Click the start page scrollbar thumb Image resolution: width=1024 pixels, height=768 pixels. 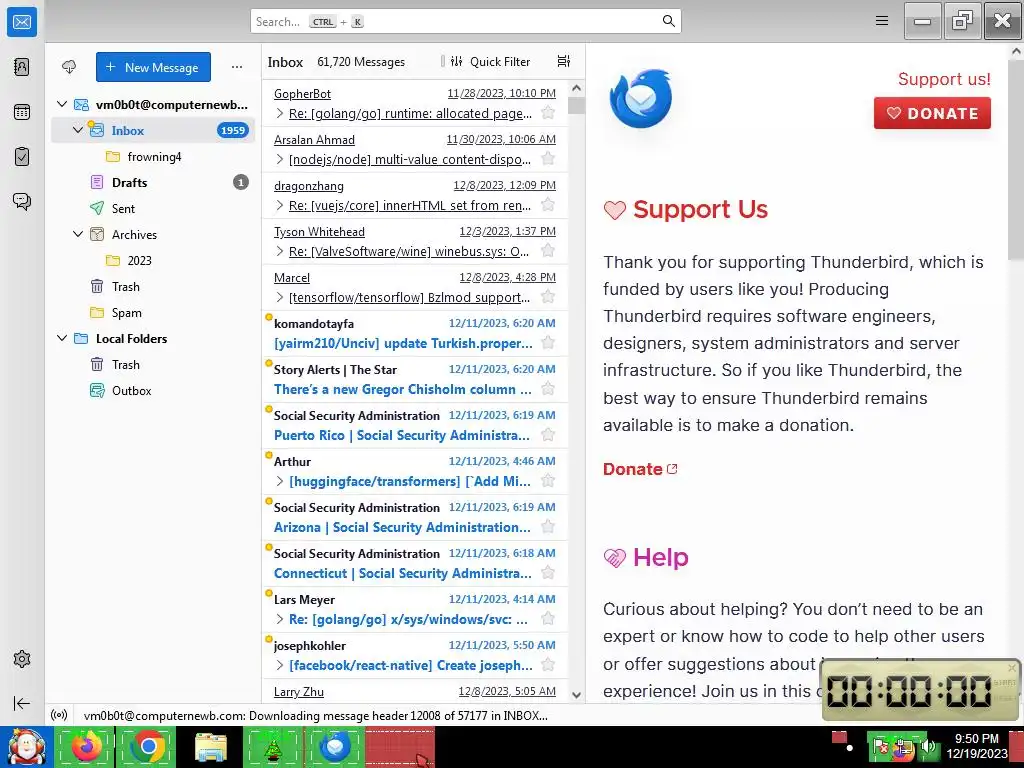tap(1016, 161)
